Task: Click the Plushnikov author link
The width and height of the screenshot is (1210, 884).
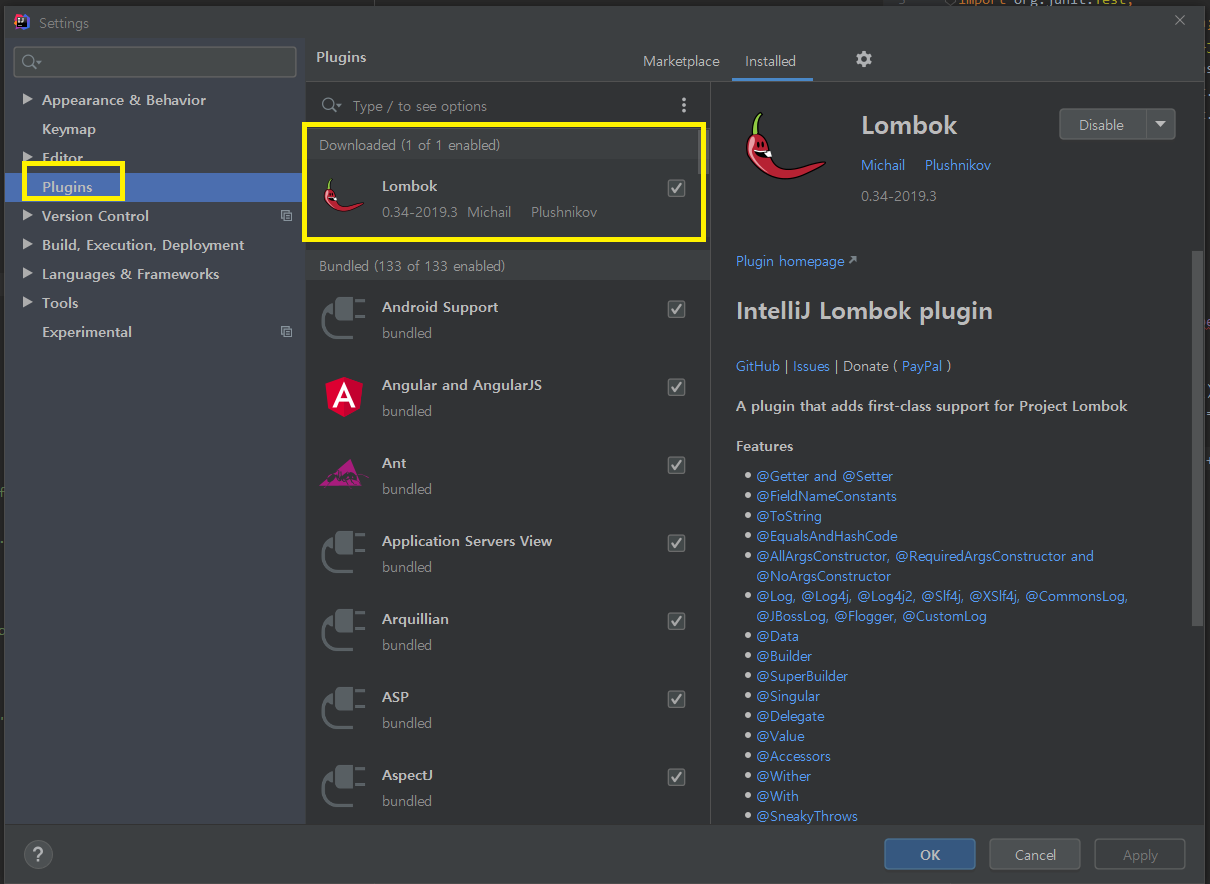Action: [958, 165]
